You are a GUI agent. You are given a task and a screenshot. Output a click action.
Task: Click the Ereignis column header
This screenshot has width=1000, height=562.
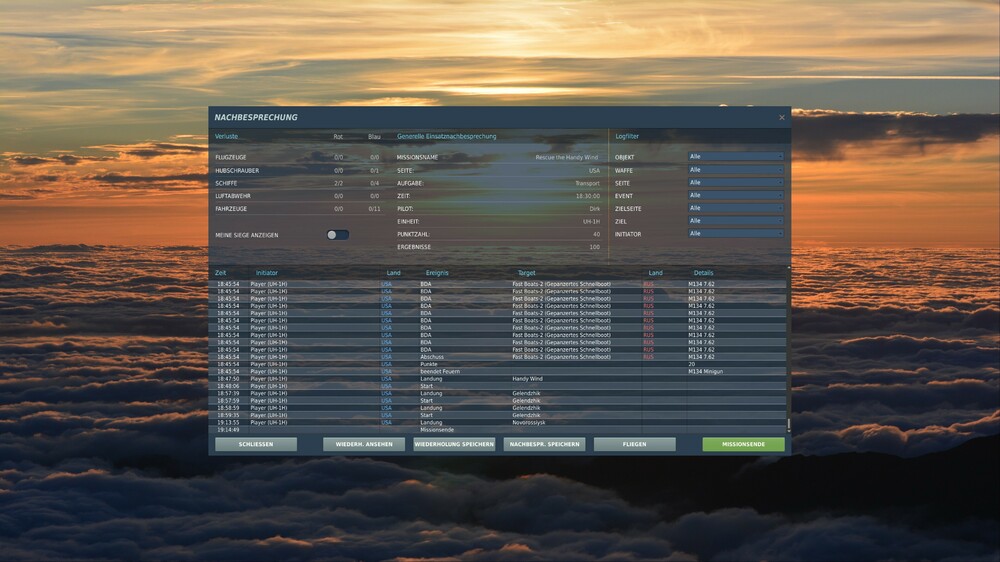437,273
